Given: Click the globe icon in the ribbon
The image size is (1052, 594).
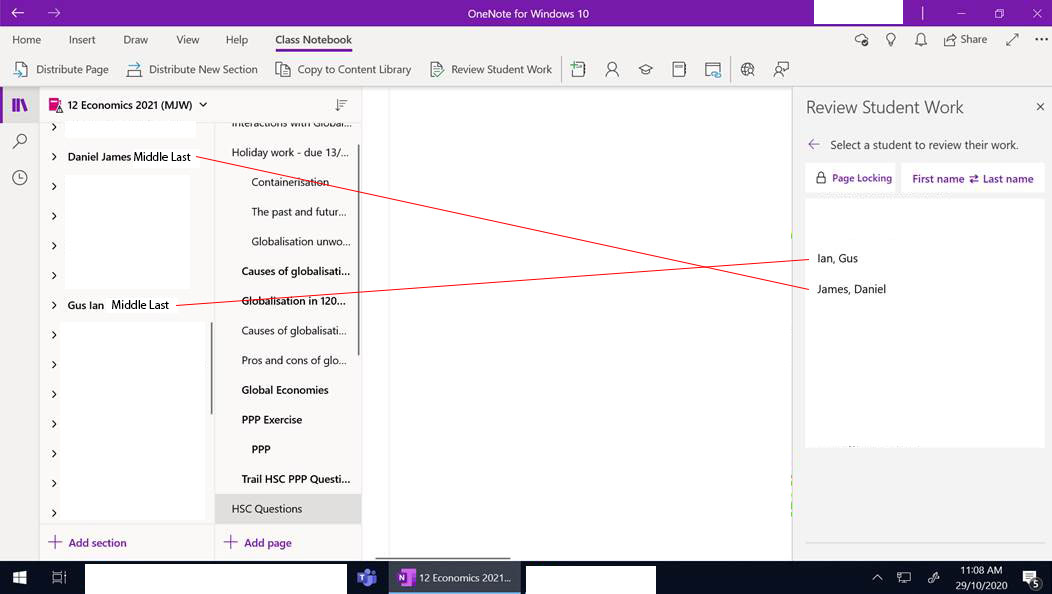Looking at the screenshot, I should point(747,69).
